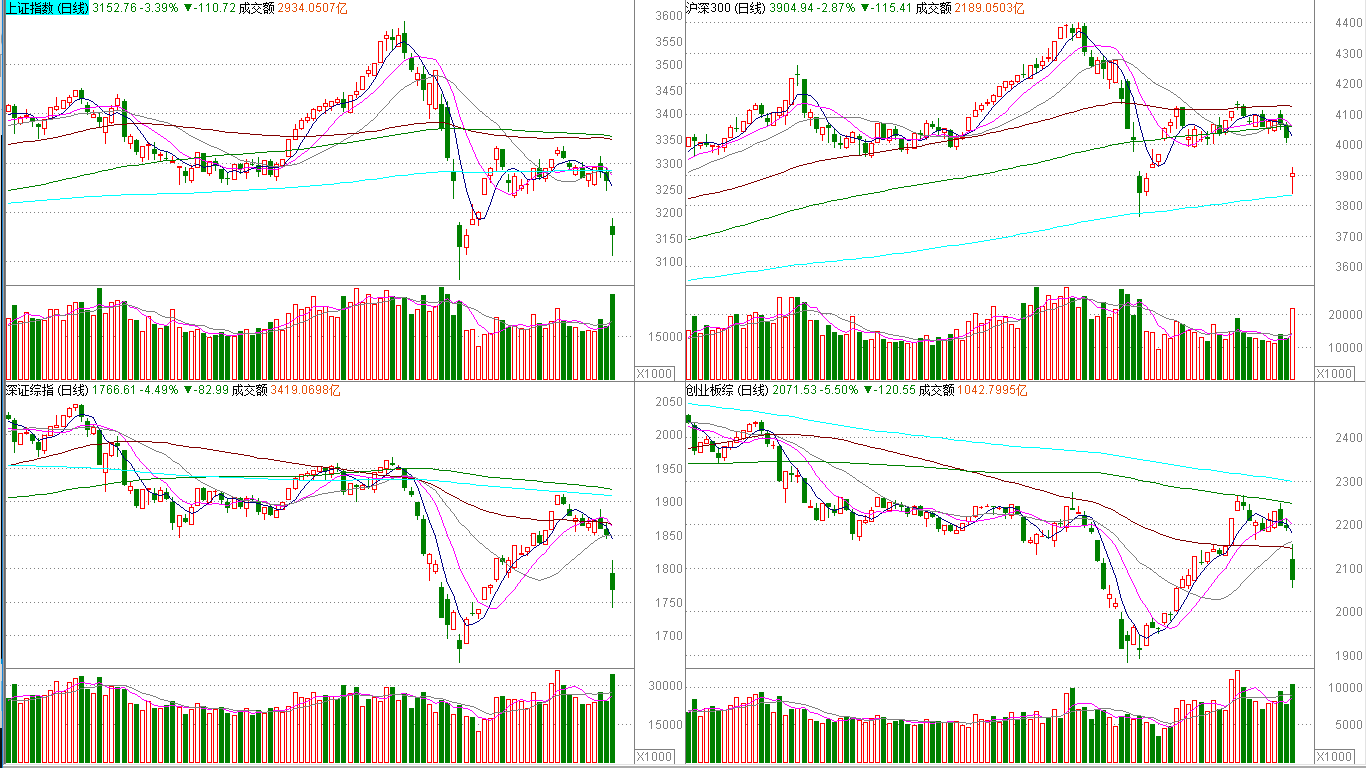
Task: Click the 4100 price axis label
Action: (1347, 115)
